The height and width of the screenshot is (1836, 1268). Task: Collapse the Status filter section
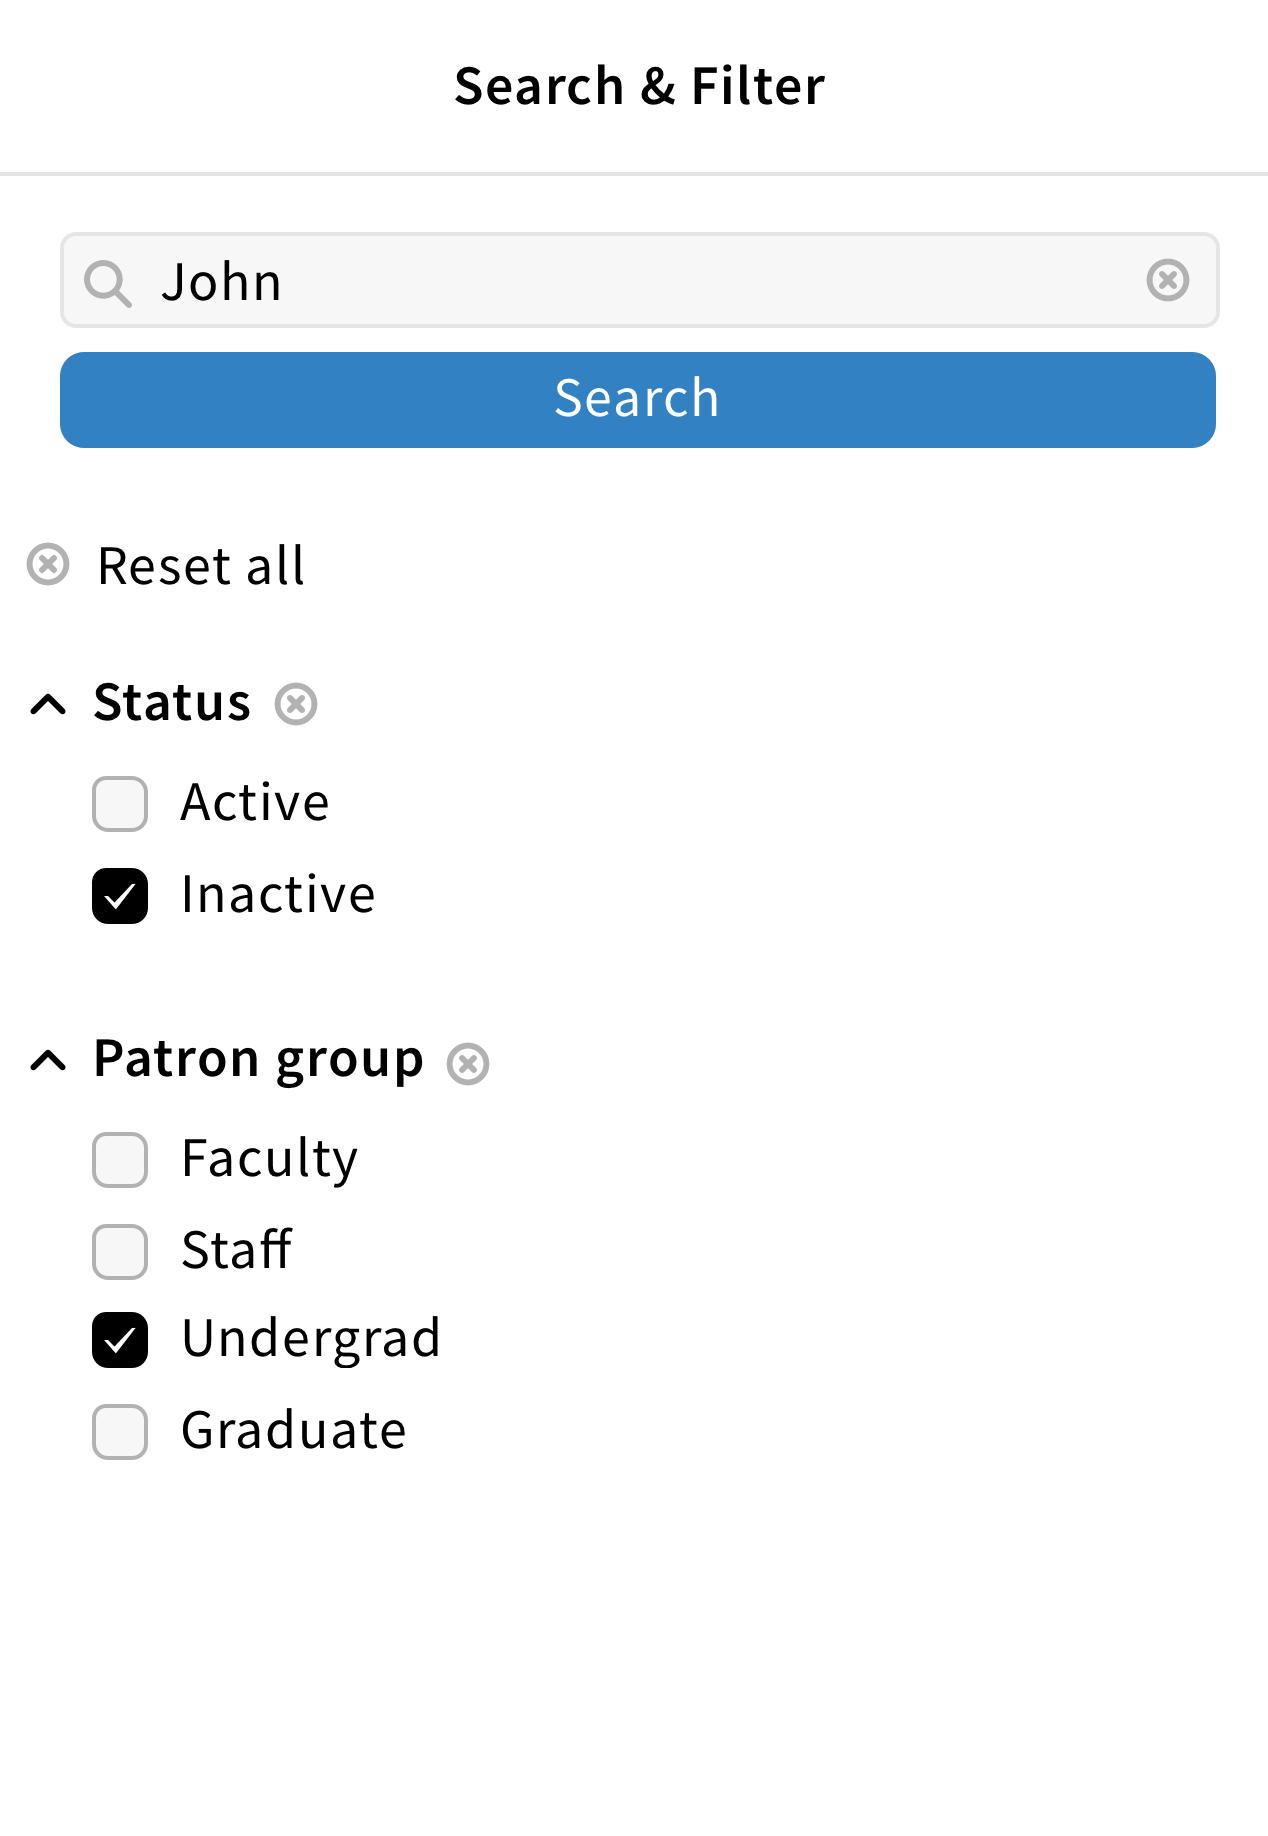click(x=48, y=704)
